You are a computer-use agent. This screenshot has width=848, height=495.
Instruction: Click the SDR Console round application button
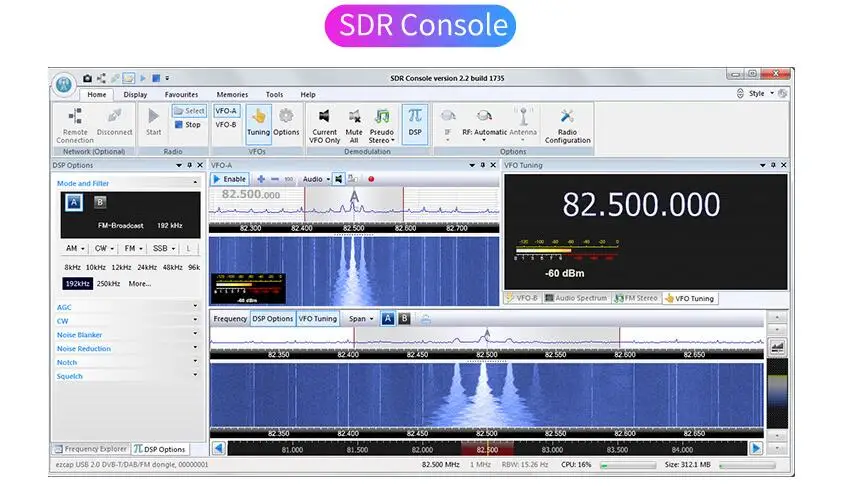(64, 84)
